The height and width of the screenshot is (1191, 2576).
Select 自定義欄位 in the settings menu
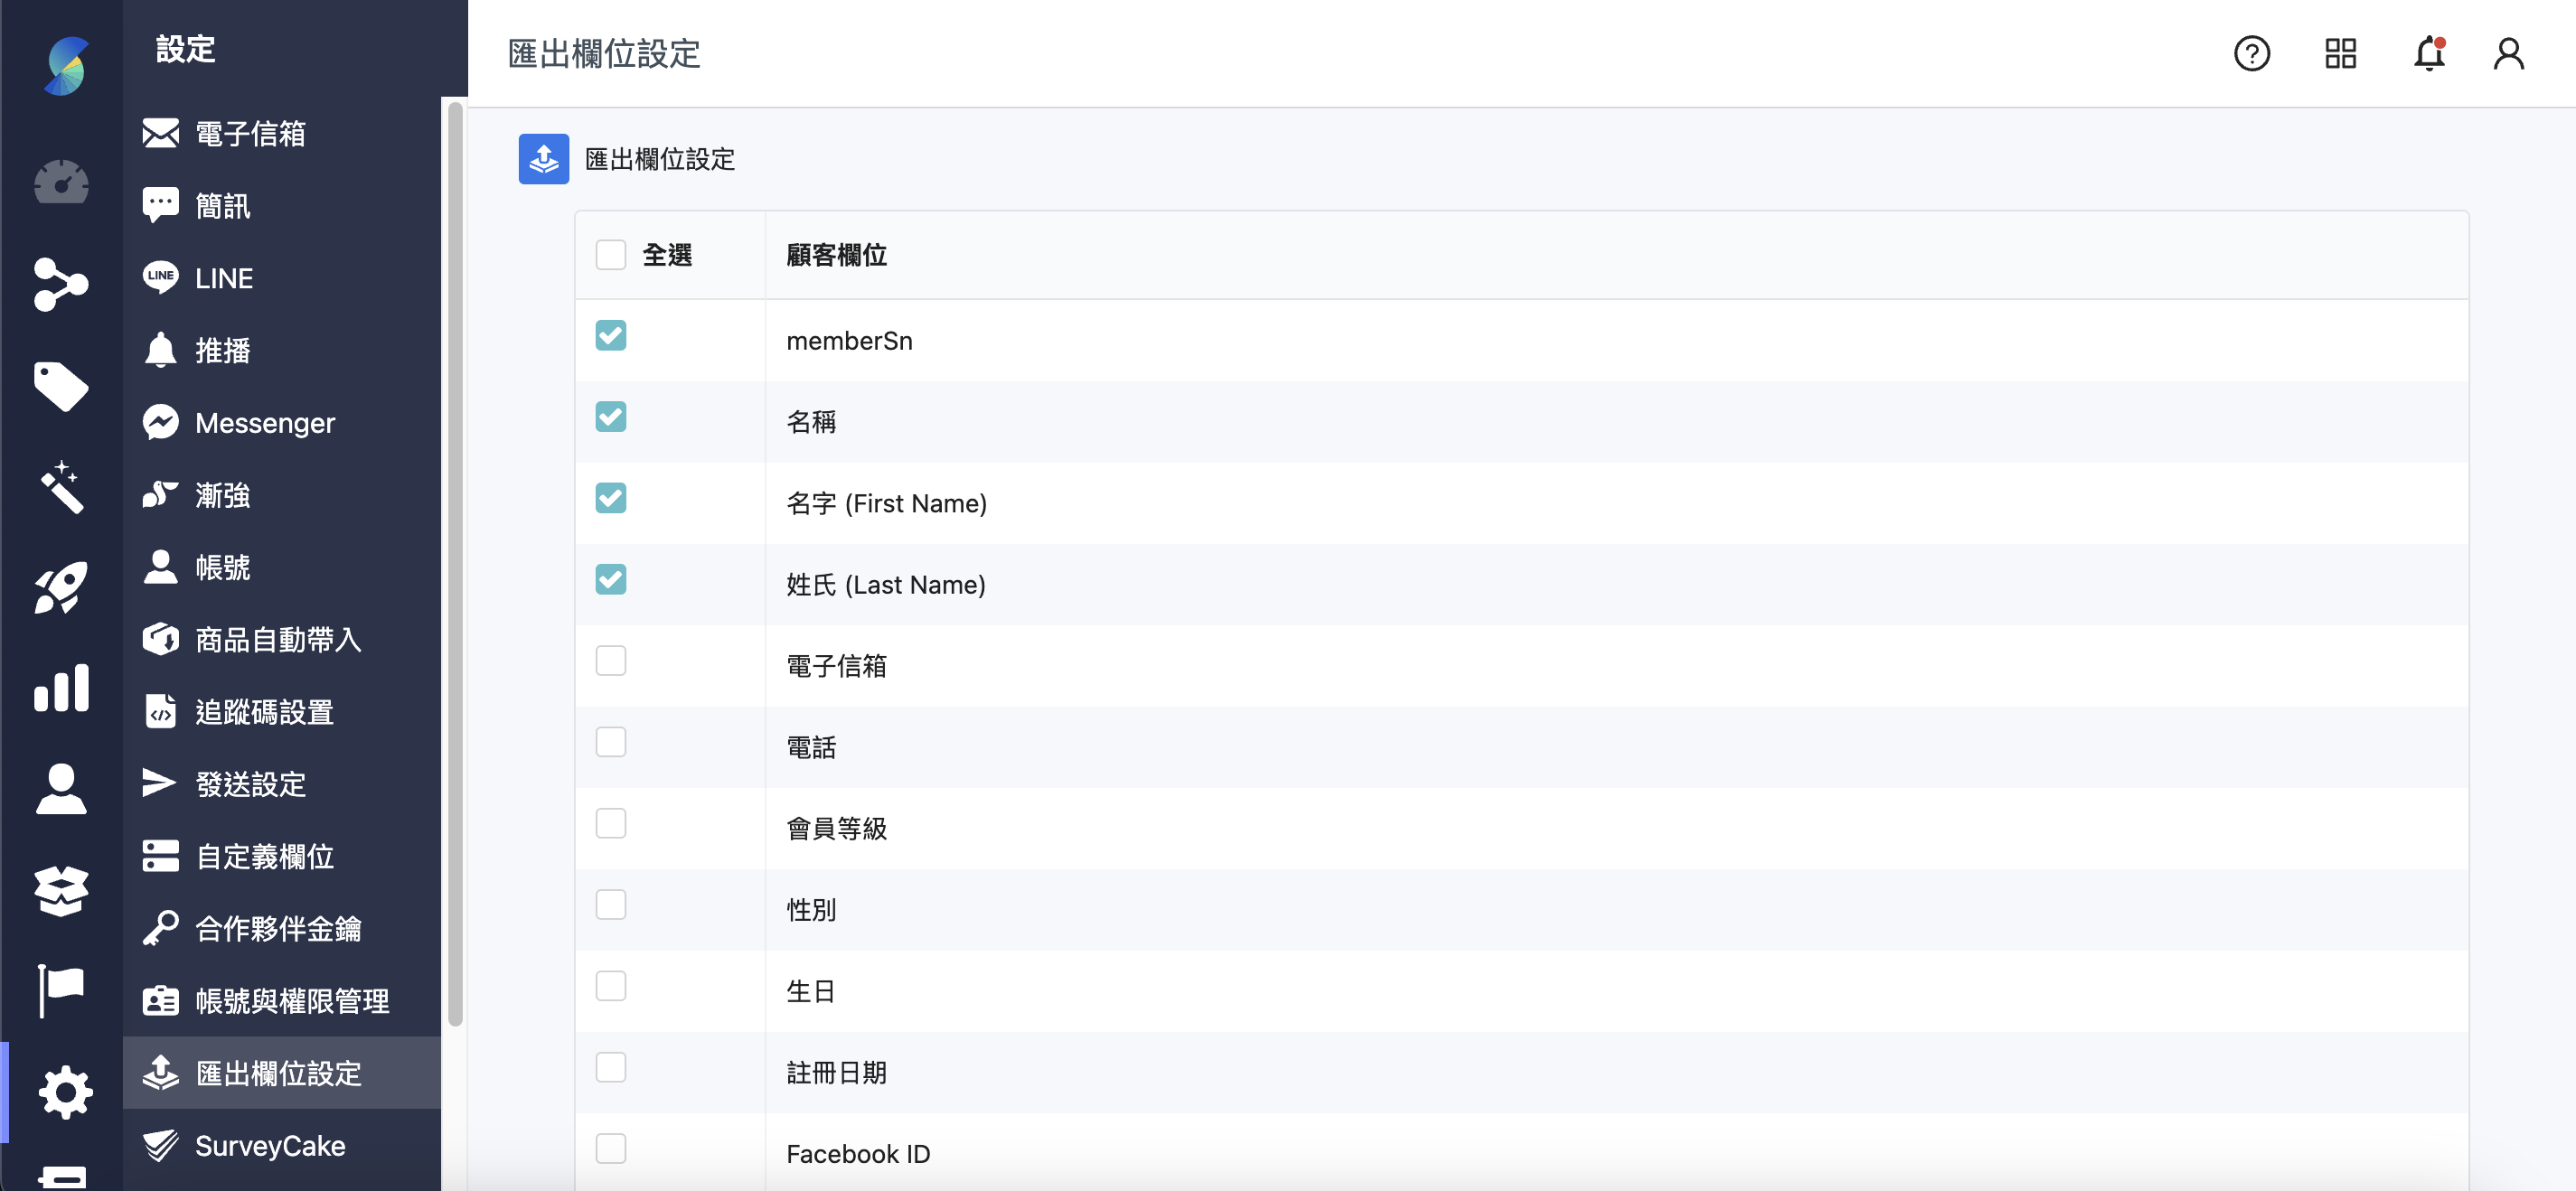[x=264, y=856]
